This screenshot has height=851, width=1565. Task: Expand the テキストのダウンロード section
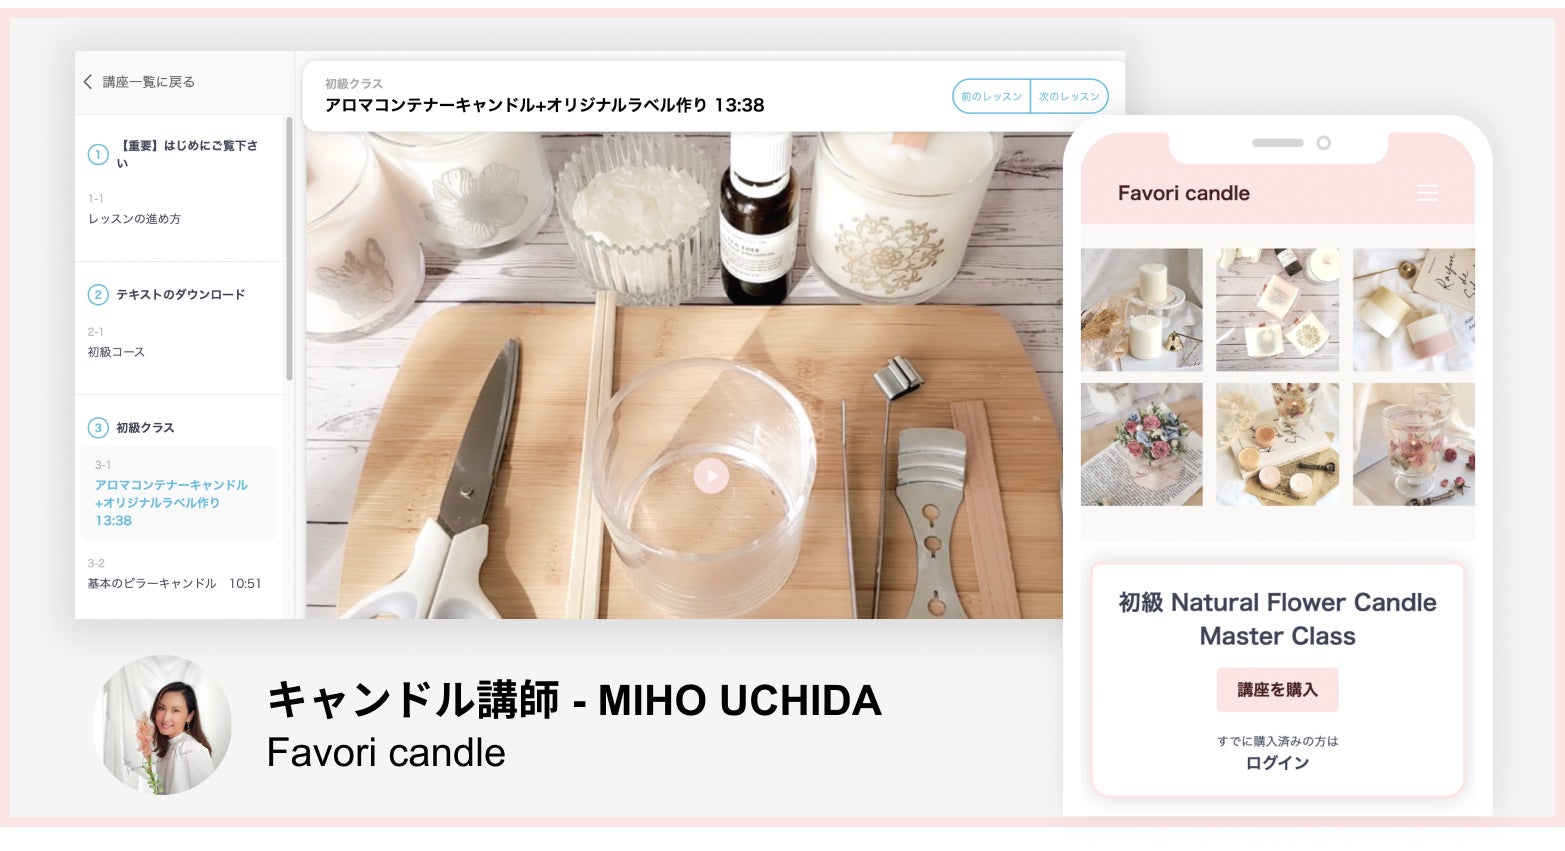point(180,294)
